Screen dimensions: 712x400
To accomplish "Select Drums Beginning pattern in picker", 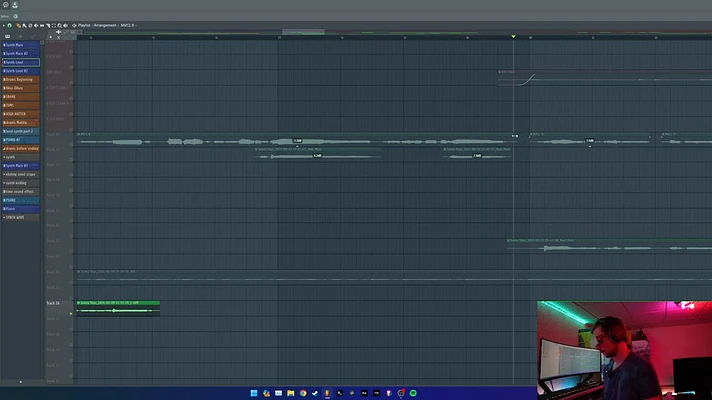I will coord(20,79).
